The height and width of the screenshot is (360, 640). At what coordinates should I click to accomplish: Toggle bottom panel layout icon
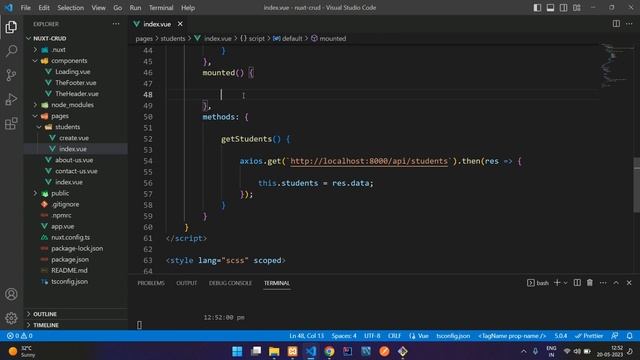(x=550, y=8)
